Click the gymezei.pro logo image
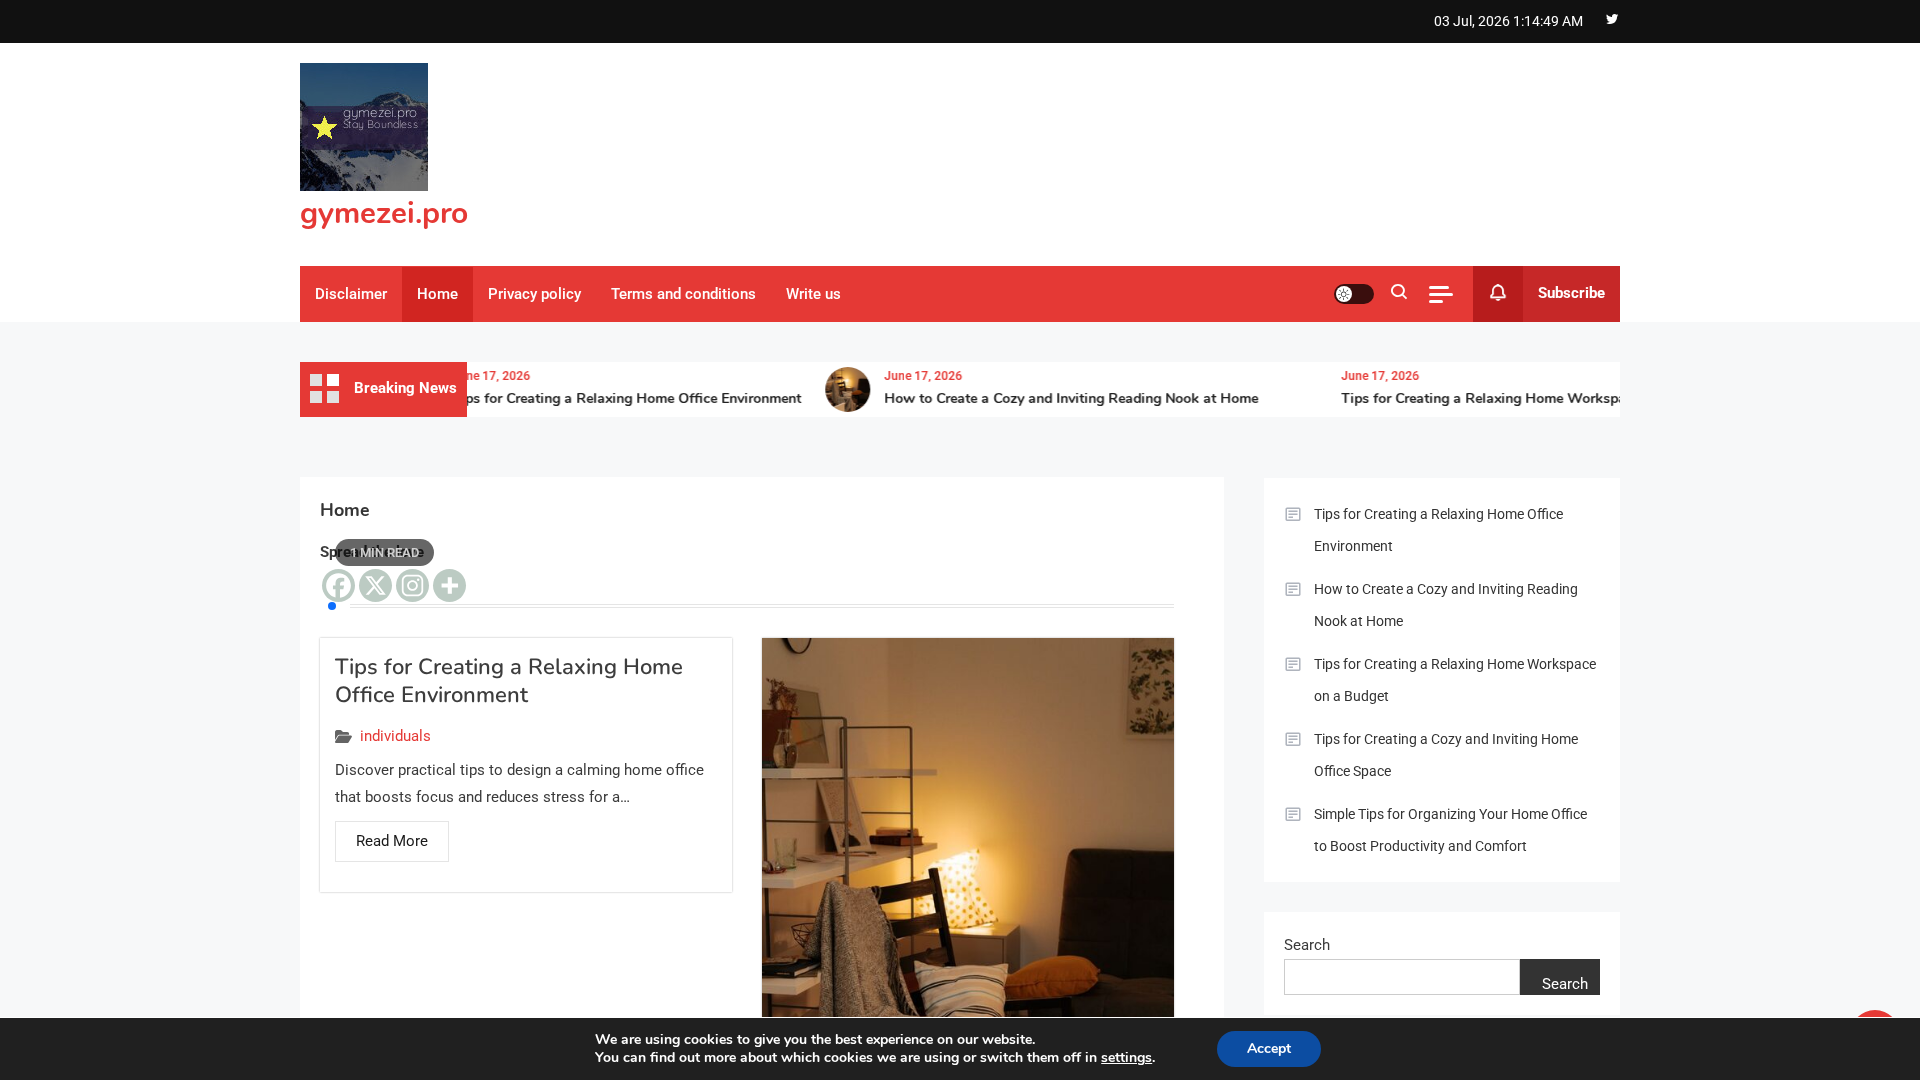Image resolution: width=1920 pixels, height=1080 pixels. [x=364, y=127]
